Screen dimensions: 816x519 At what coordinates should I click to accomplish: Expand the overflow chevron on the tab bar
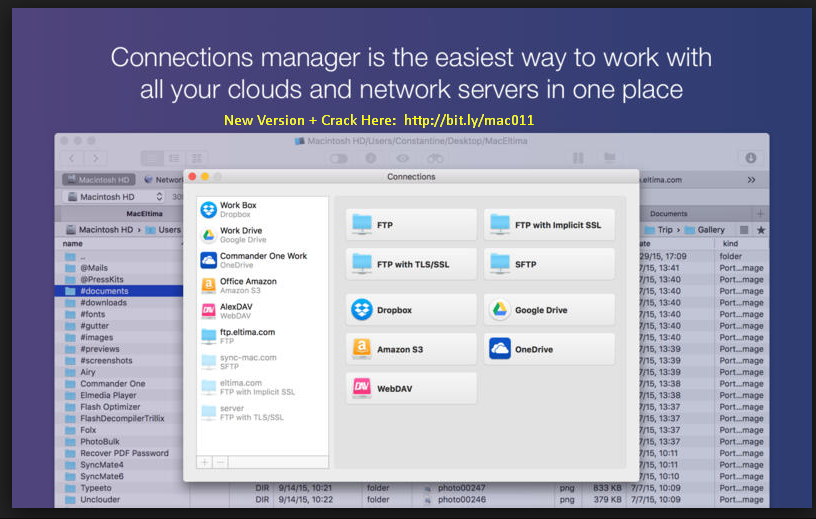pos(751,179)
